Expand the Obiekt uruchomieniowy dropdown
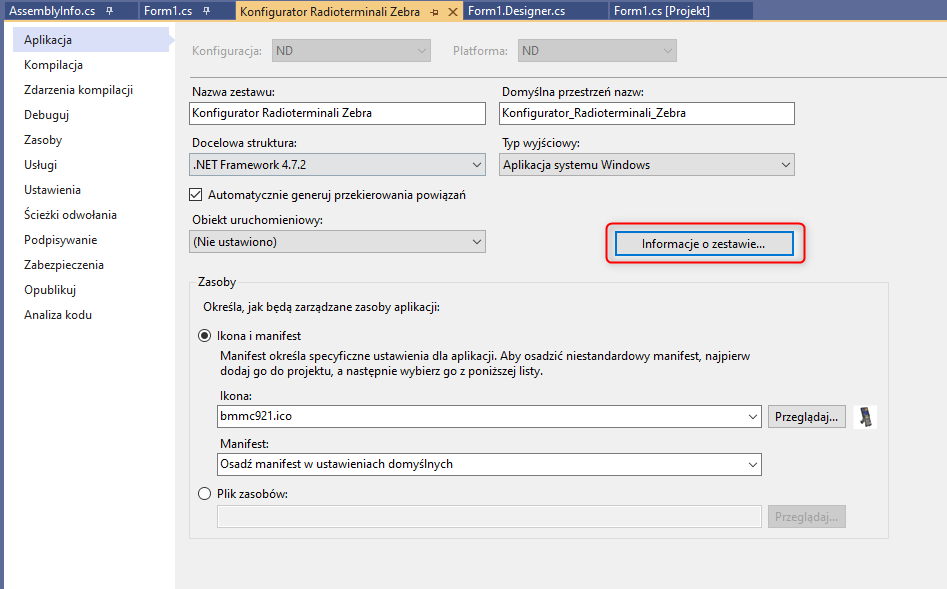 click(x=476, y=242)
